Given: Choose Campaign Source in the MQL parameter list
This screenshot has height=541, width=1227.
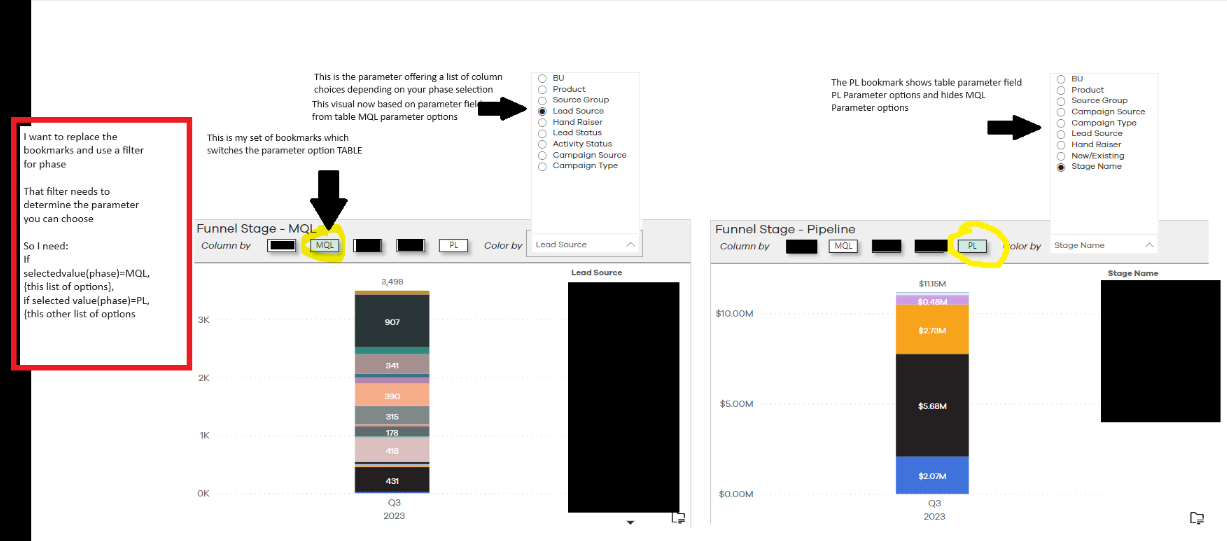Looking at the screenshot, I should pyautogui.click(x=542, y=155).
